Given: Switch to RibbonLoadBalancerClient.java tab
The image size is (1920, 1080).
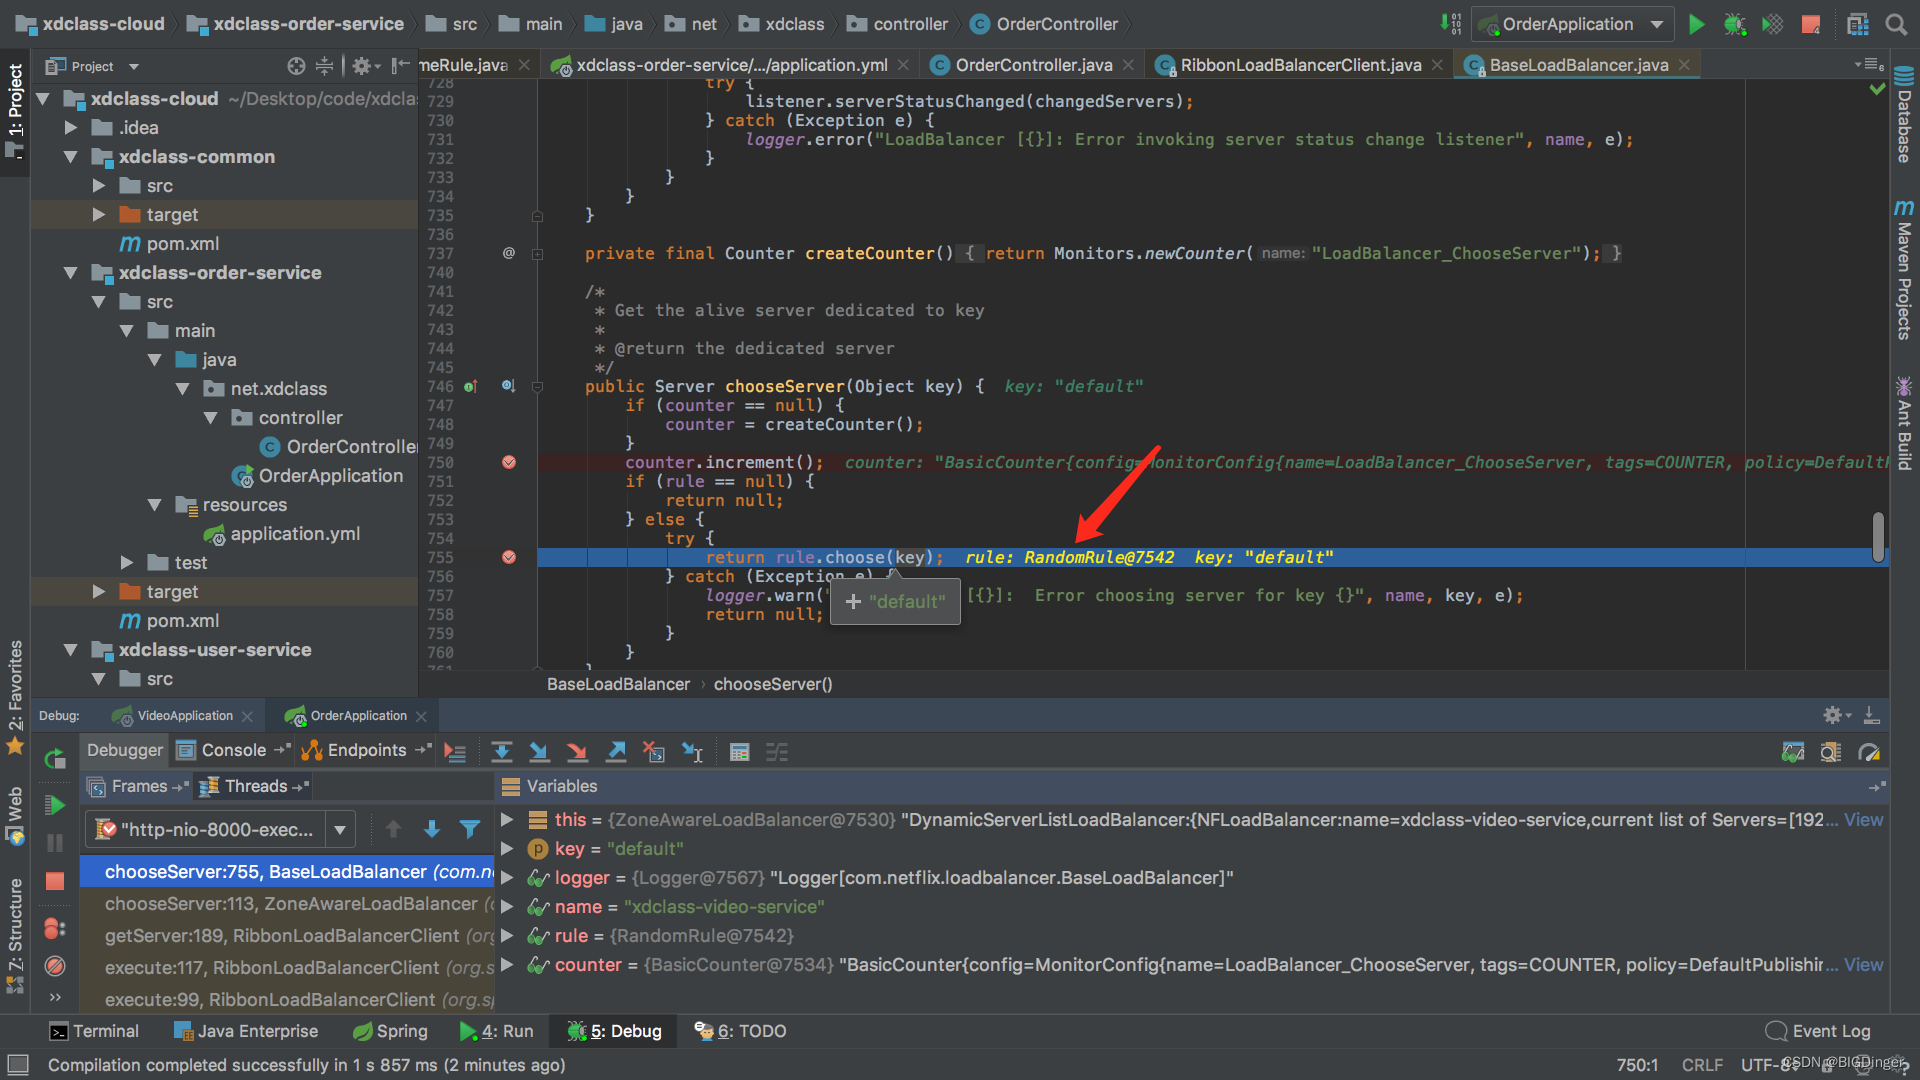Looking at the screenshot, I should point(1300,65).
